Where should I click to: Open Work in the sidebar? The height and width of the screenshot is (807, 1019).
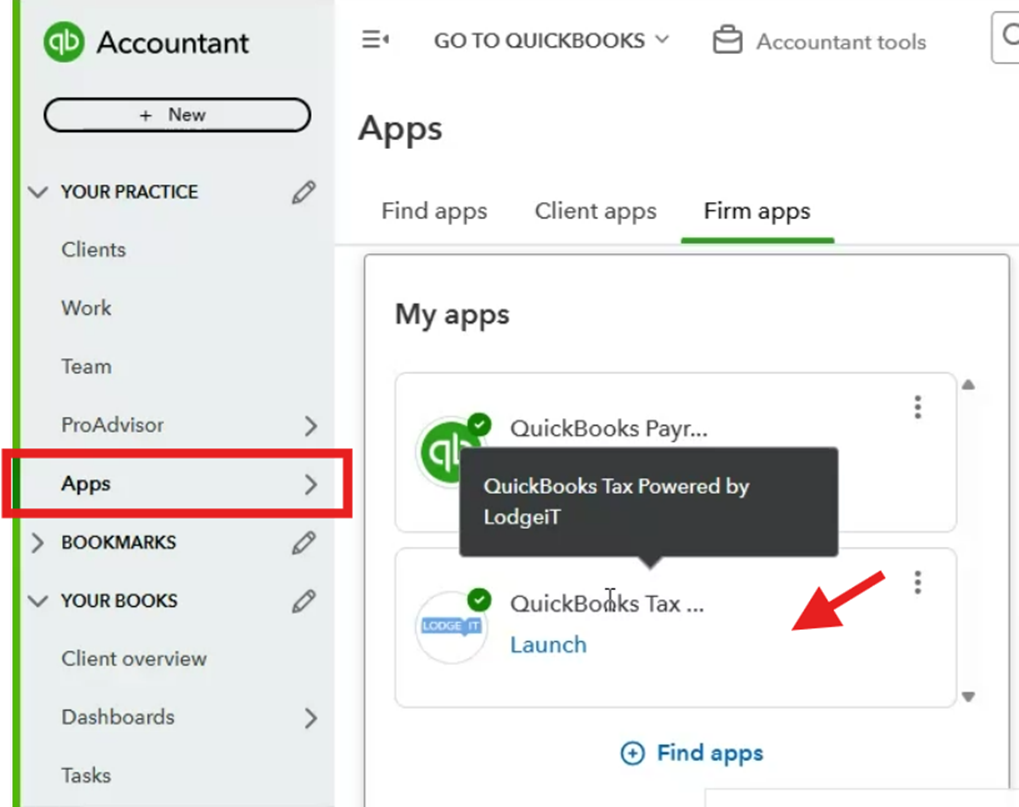(x=86, y=308)
